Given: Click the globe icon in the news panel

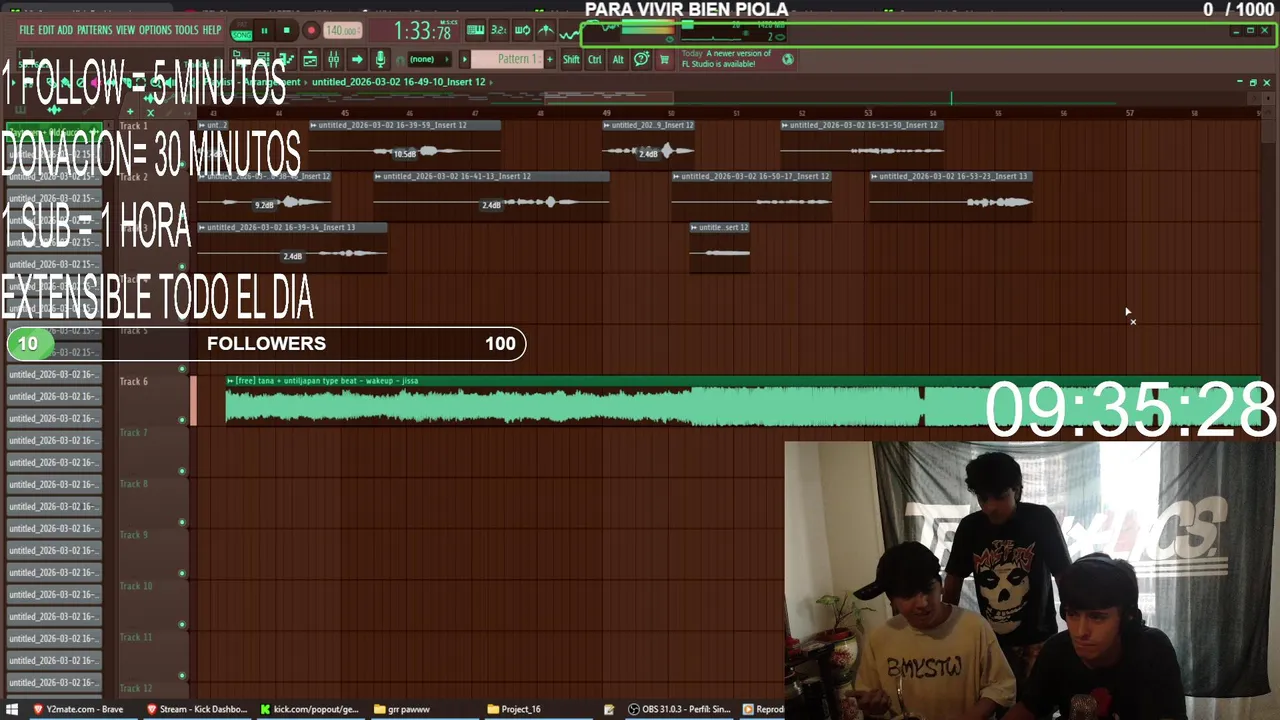Looking at the screenshot, I should tap(788, 59).
